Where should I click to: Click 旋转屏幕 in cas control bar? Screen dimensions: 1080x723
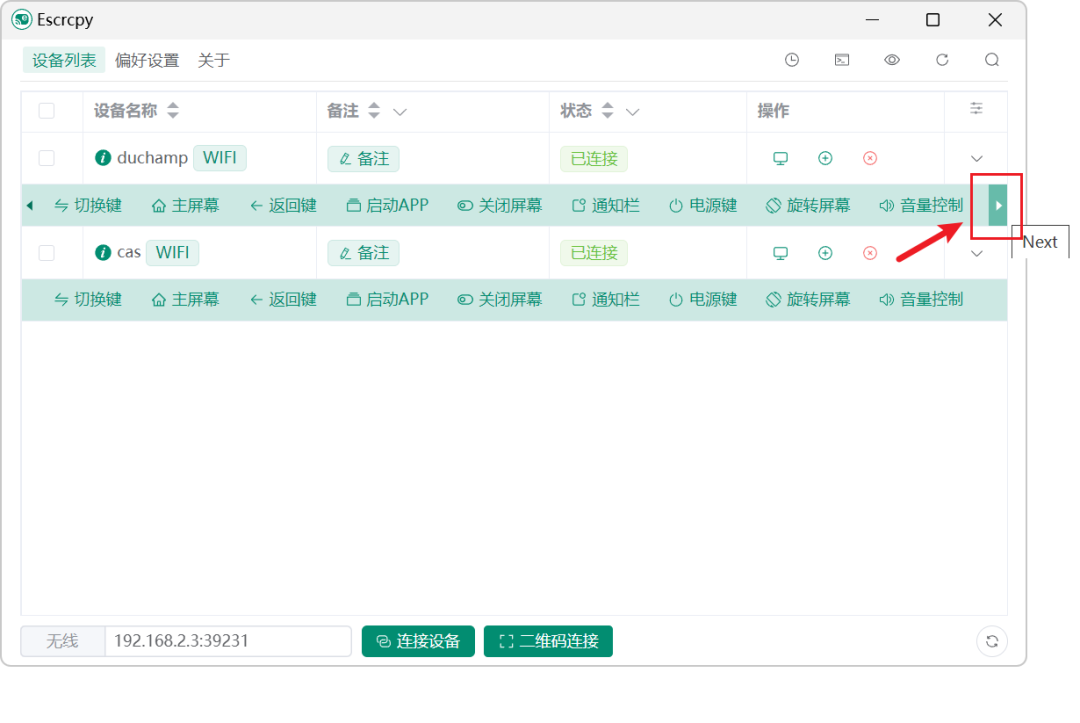pos(808,300)
